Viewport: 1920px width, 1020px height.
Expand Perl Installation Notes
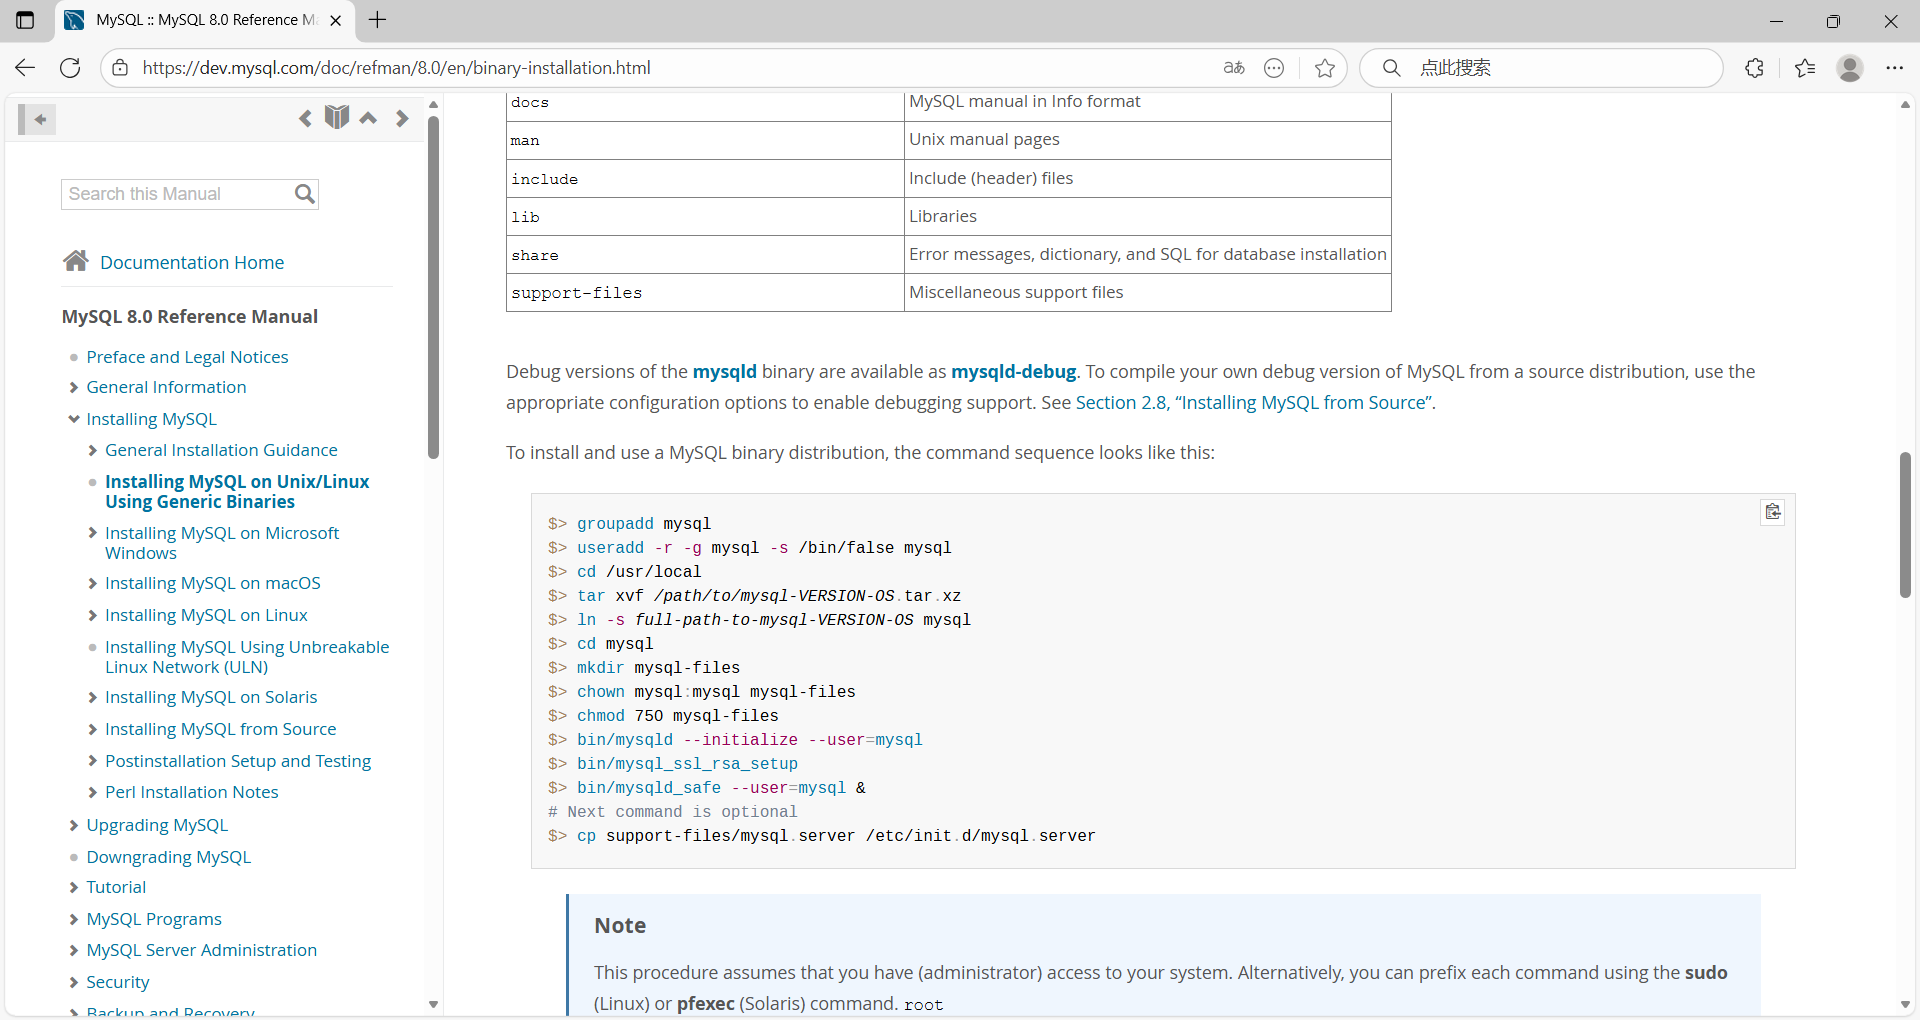92,793
